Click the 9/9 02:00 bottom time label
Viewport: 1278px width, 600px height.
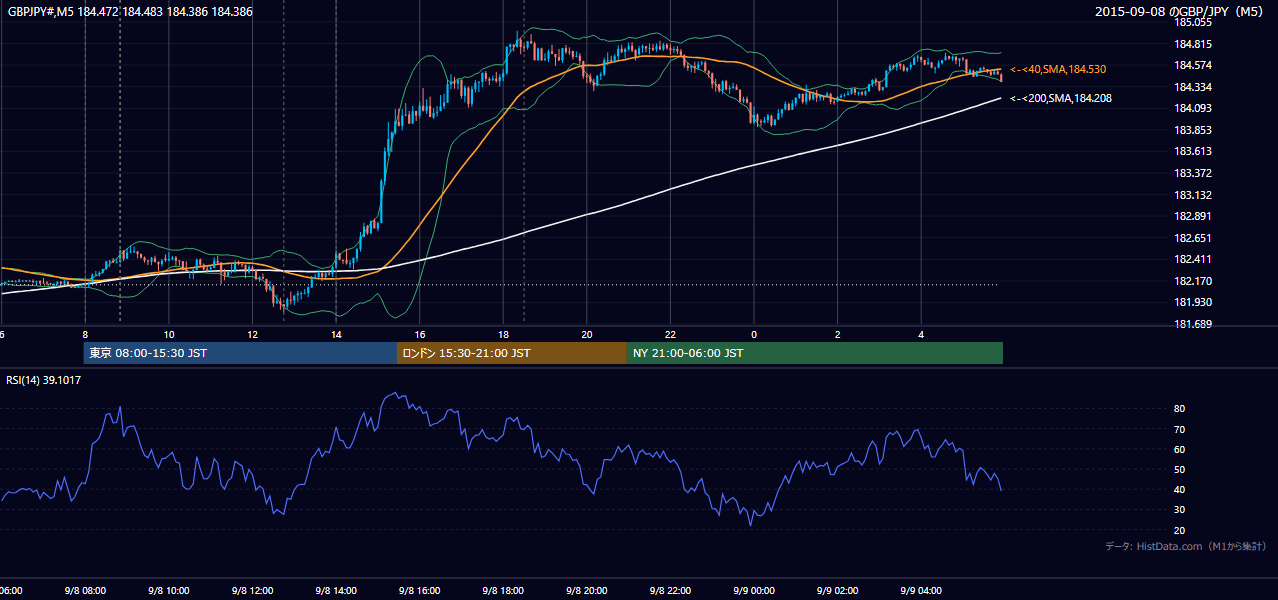coord(838,591)
